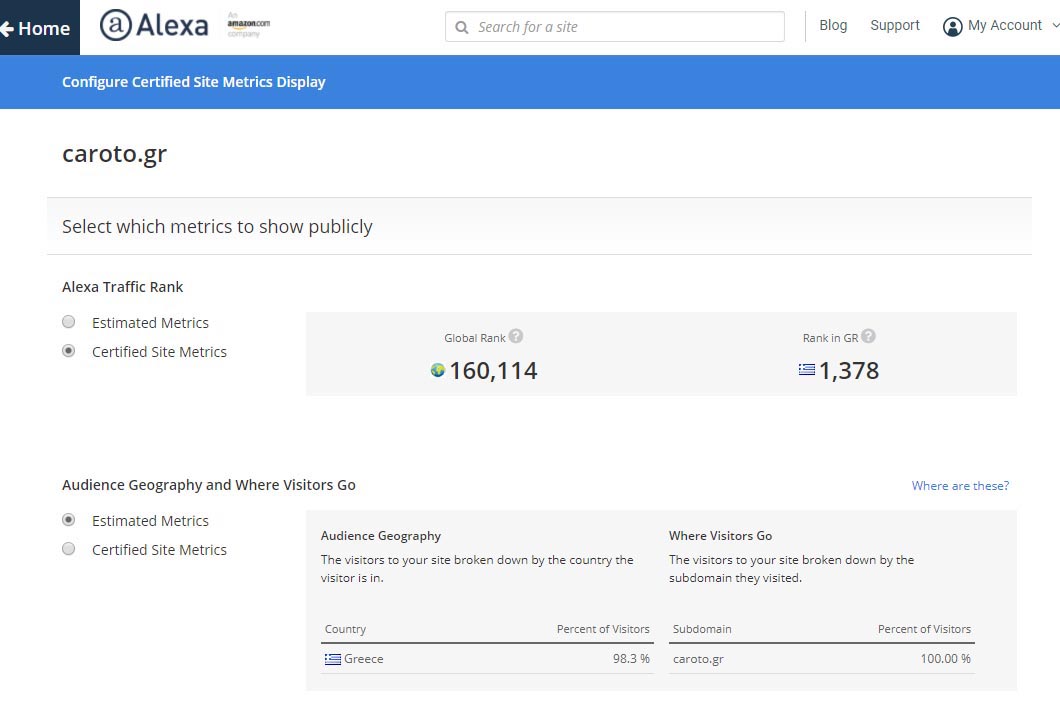Click the Greek flag in Country table
This screenshot has width=1060, height=702.
[333, 659]
